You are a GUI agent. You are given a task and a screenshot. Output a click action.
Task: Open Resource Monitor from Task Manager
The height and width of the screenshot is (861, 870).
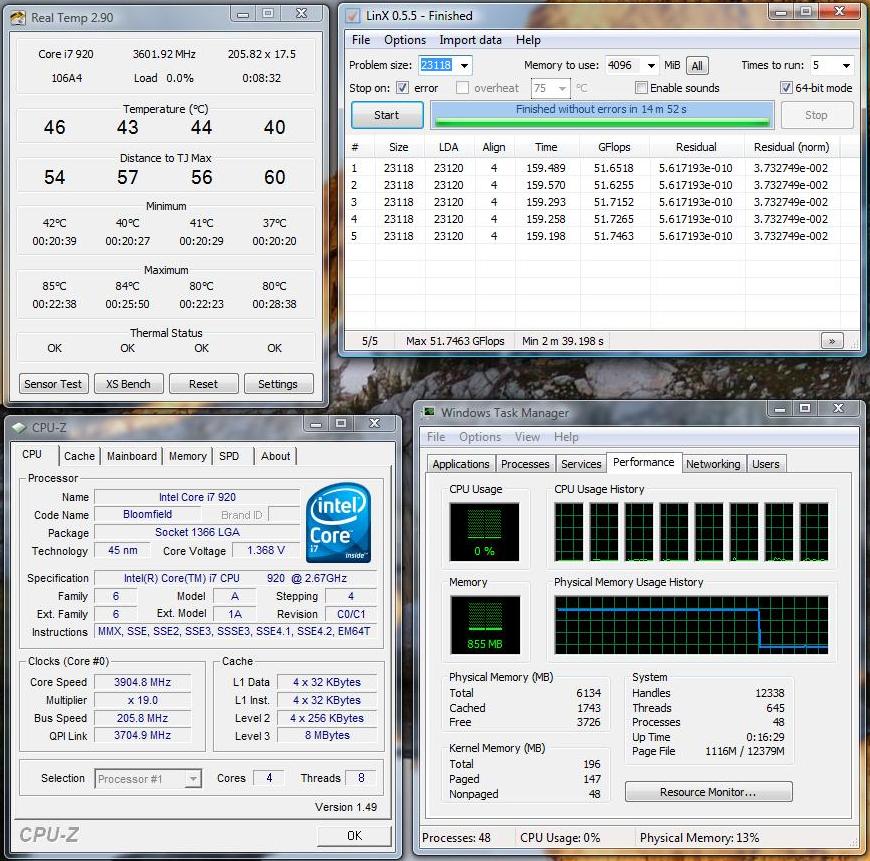point(708,792)
